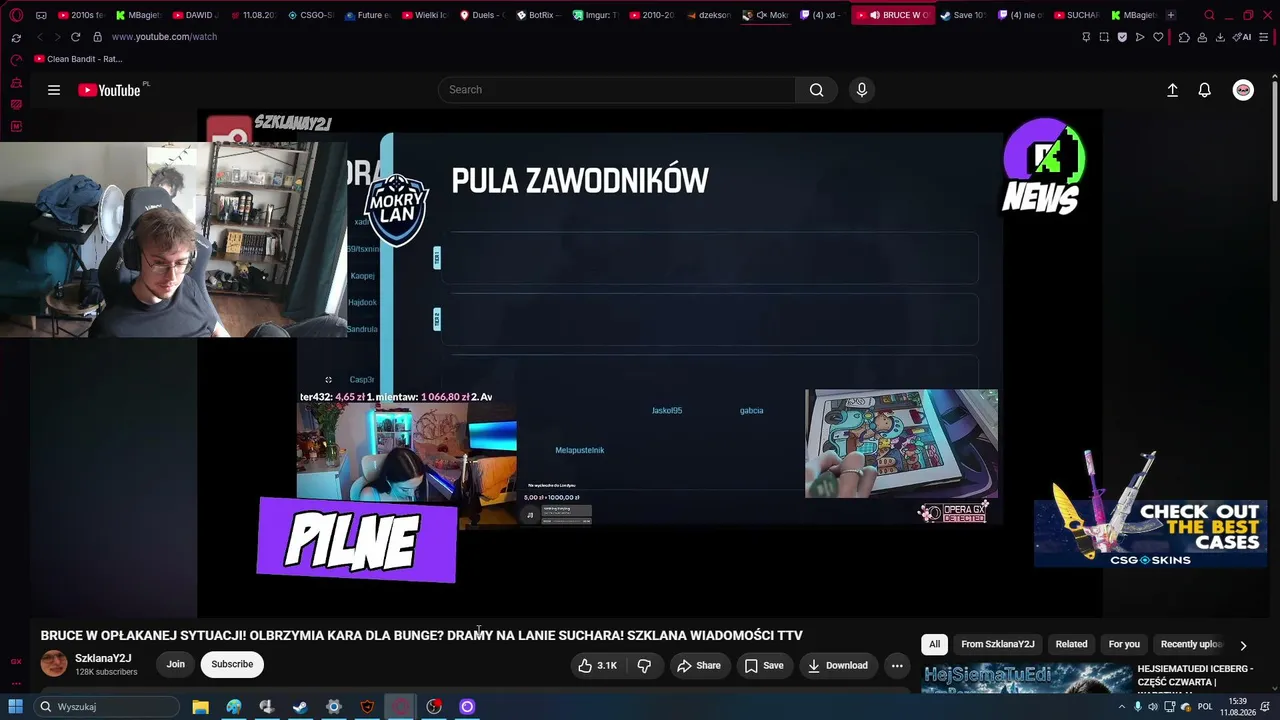Open the Windows Start menu
The height and width of the screenshot is (720, 1280).
click(15, 707)
